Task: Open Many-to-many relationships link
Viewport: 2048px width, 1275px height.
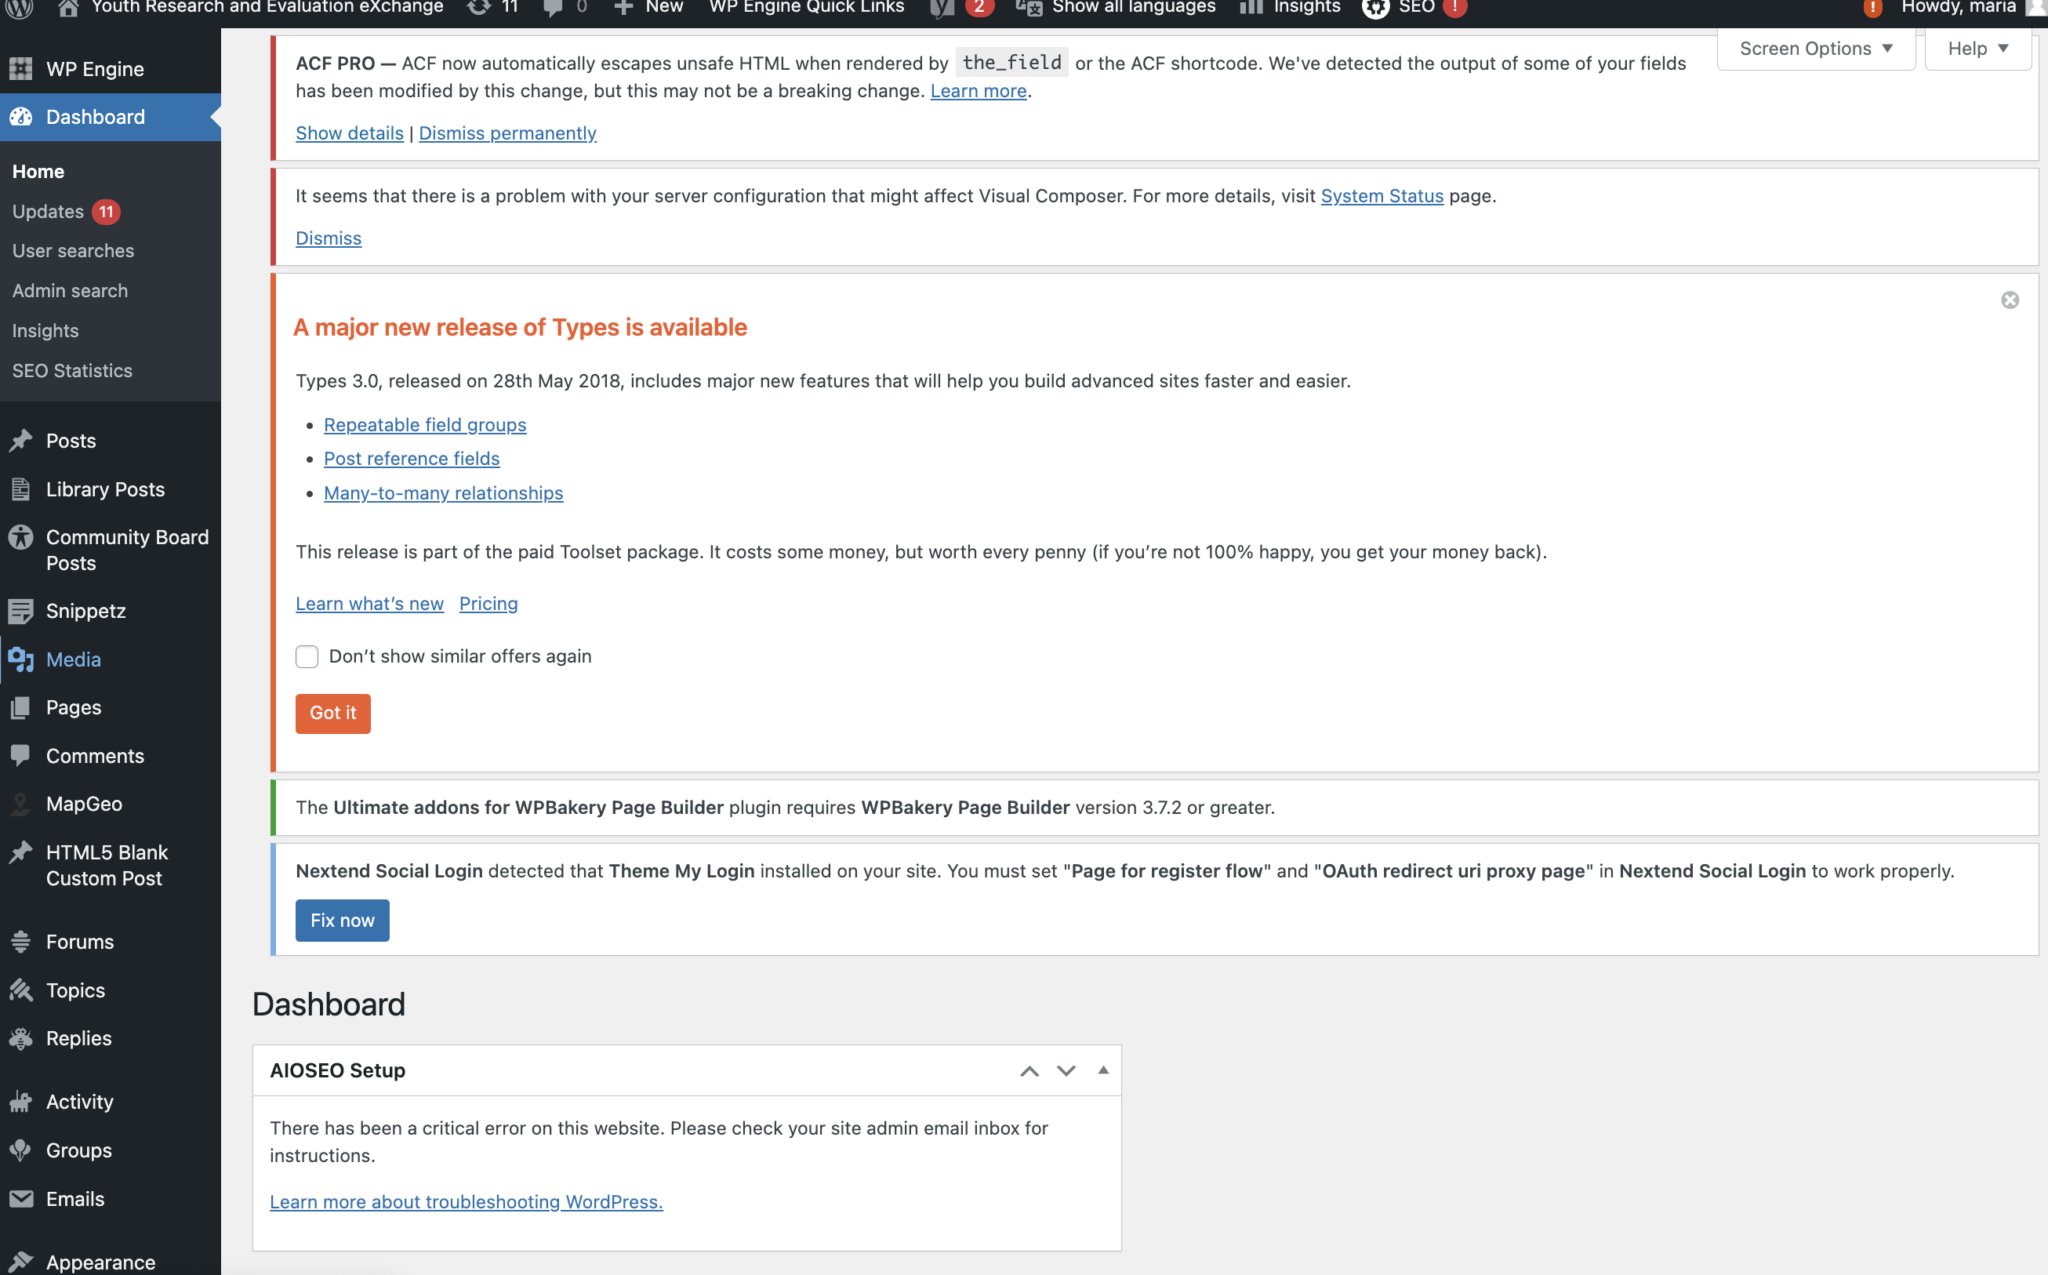Action: (x=444, y=493)
